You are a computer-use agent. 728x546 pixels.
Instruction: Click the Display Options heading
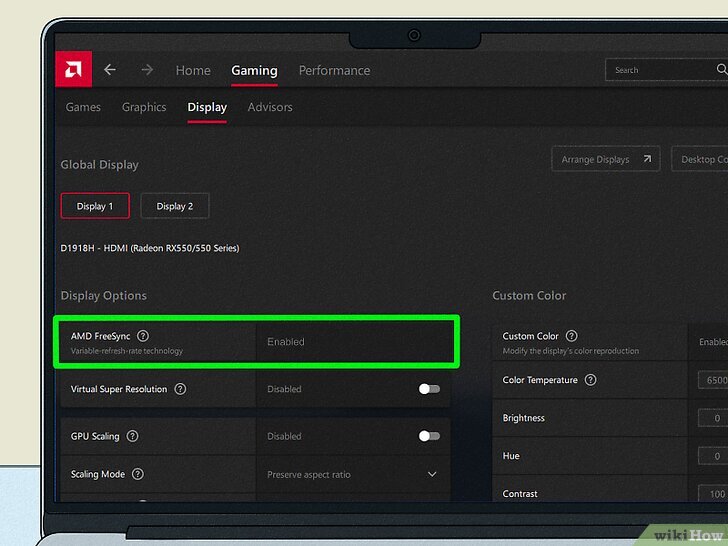click(x=104, y=296)
